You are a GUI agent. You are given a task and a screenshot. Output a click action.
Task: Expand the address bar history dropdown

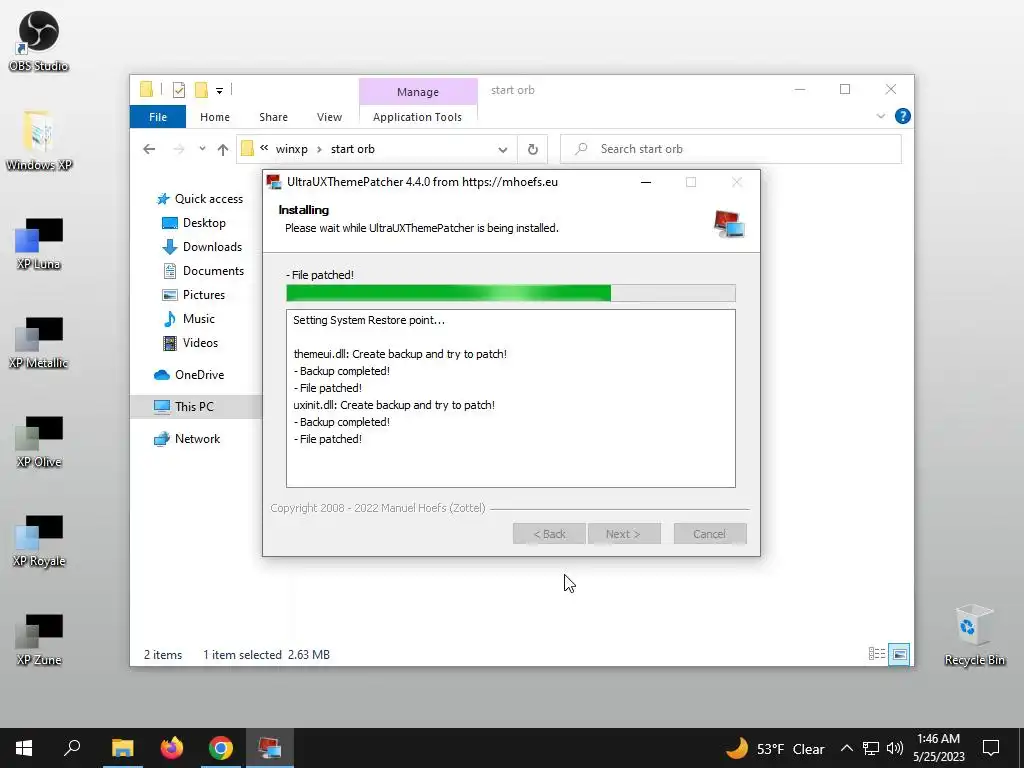503,150
